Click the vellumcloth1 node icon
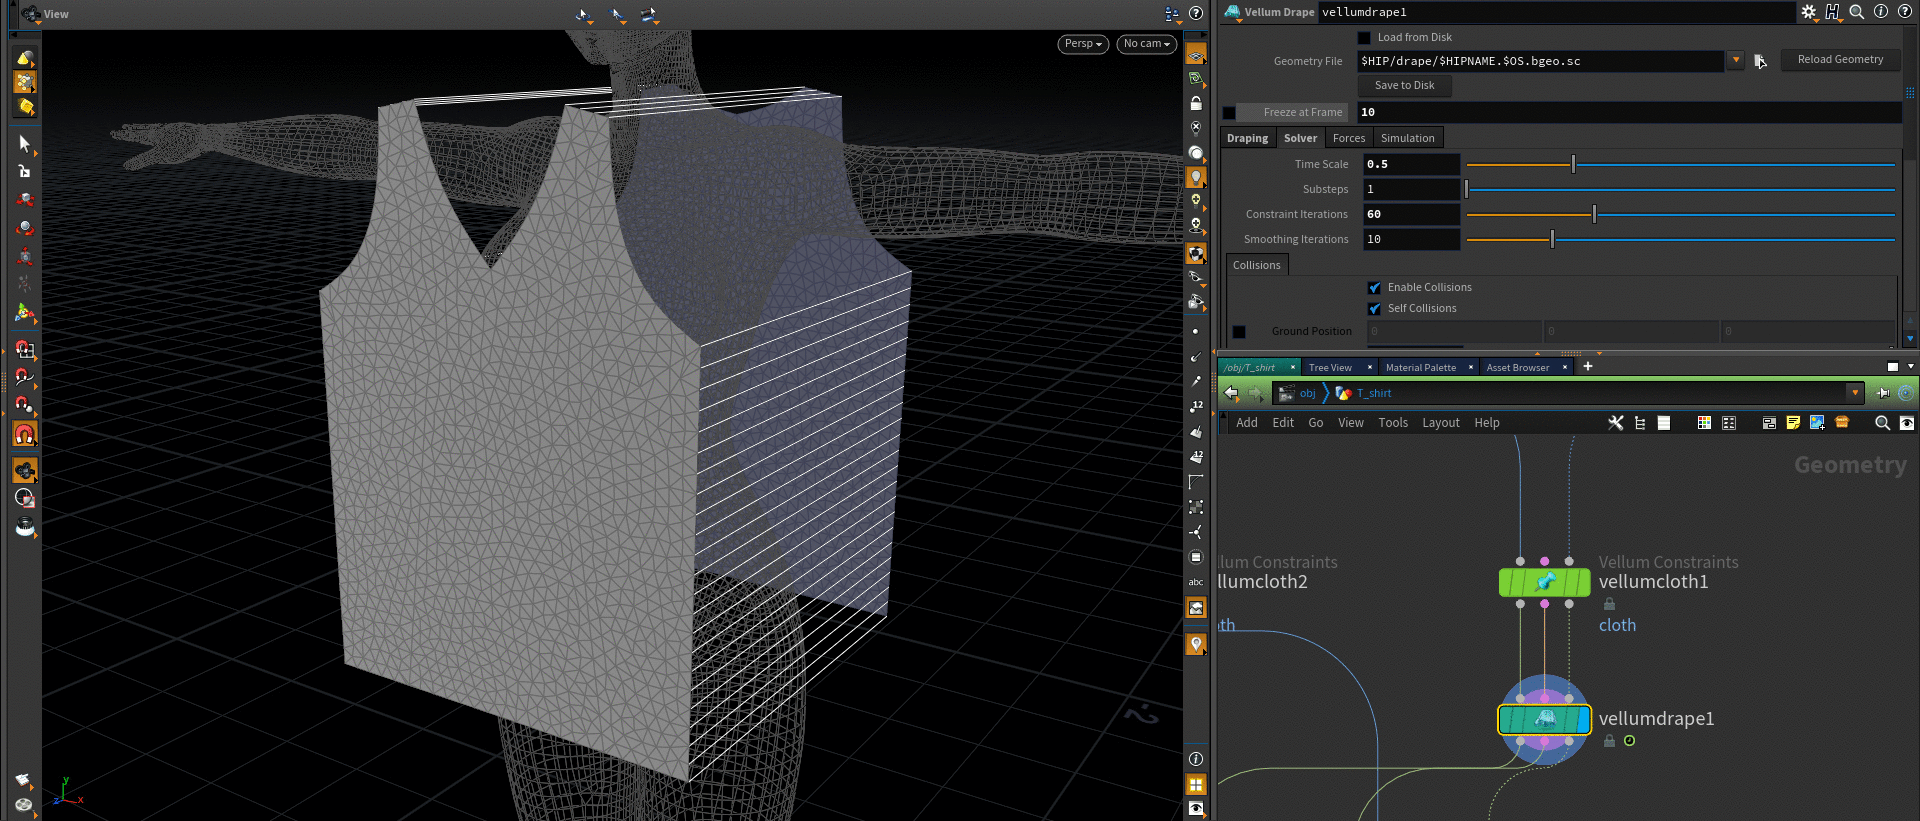 [1544, 582]
